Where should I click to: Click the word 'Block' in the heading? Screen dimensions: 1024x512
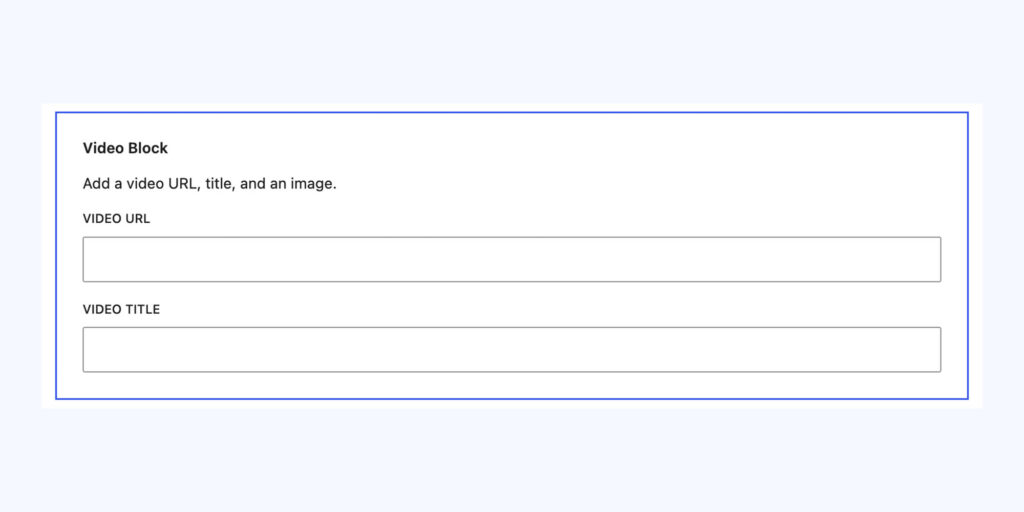point(148,148)
